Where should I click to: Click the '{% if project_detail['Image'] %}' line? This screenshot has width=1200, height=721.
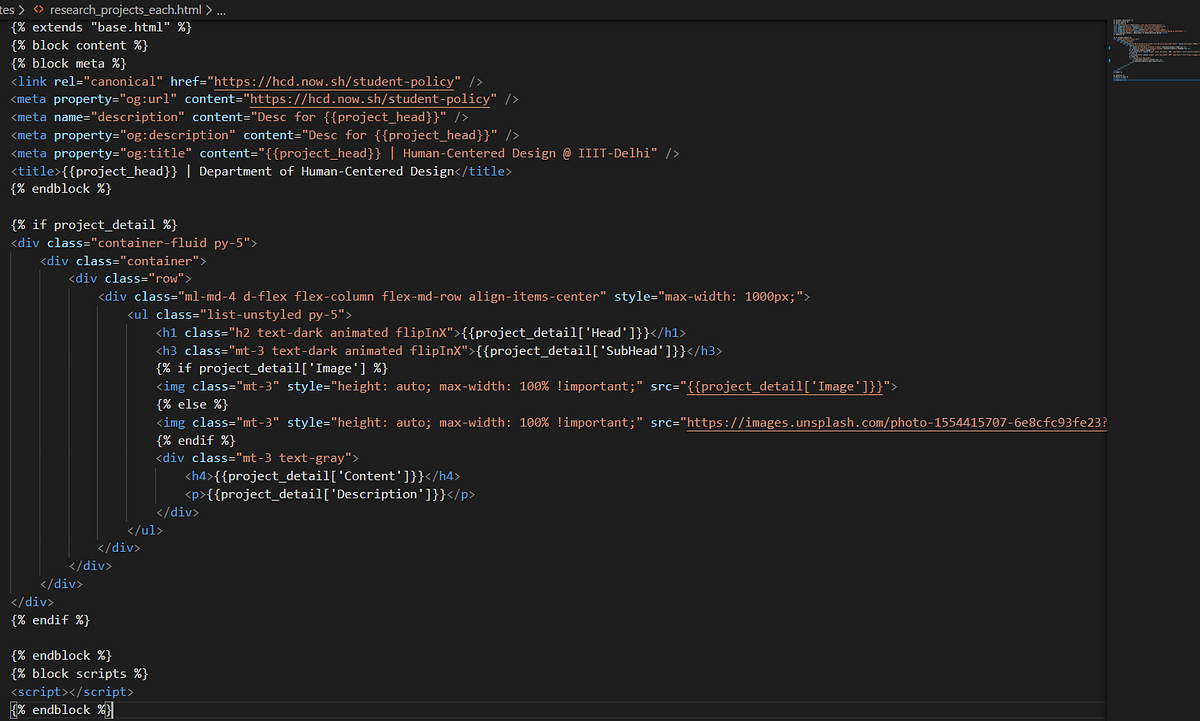(x=272, y=369)
